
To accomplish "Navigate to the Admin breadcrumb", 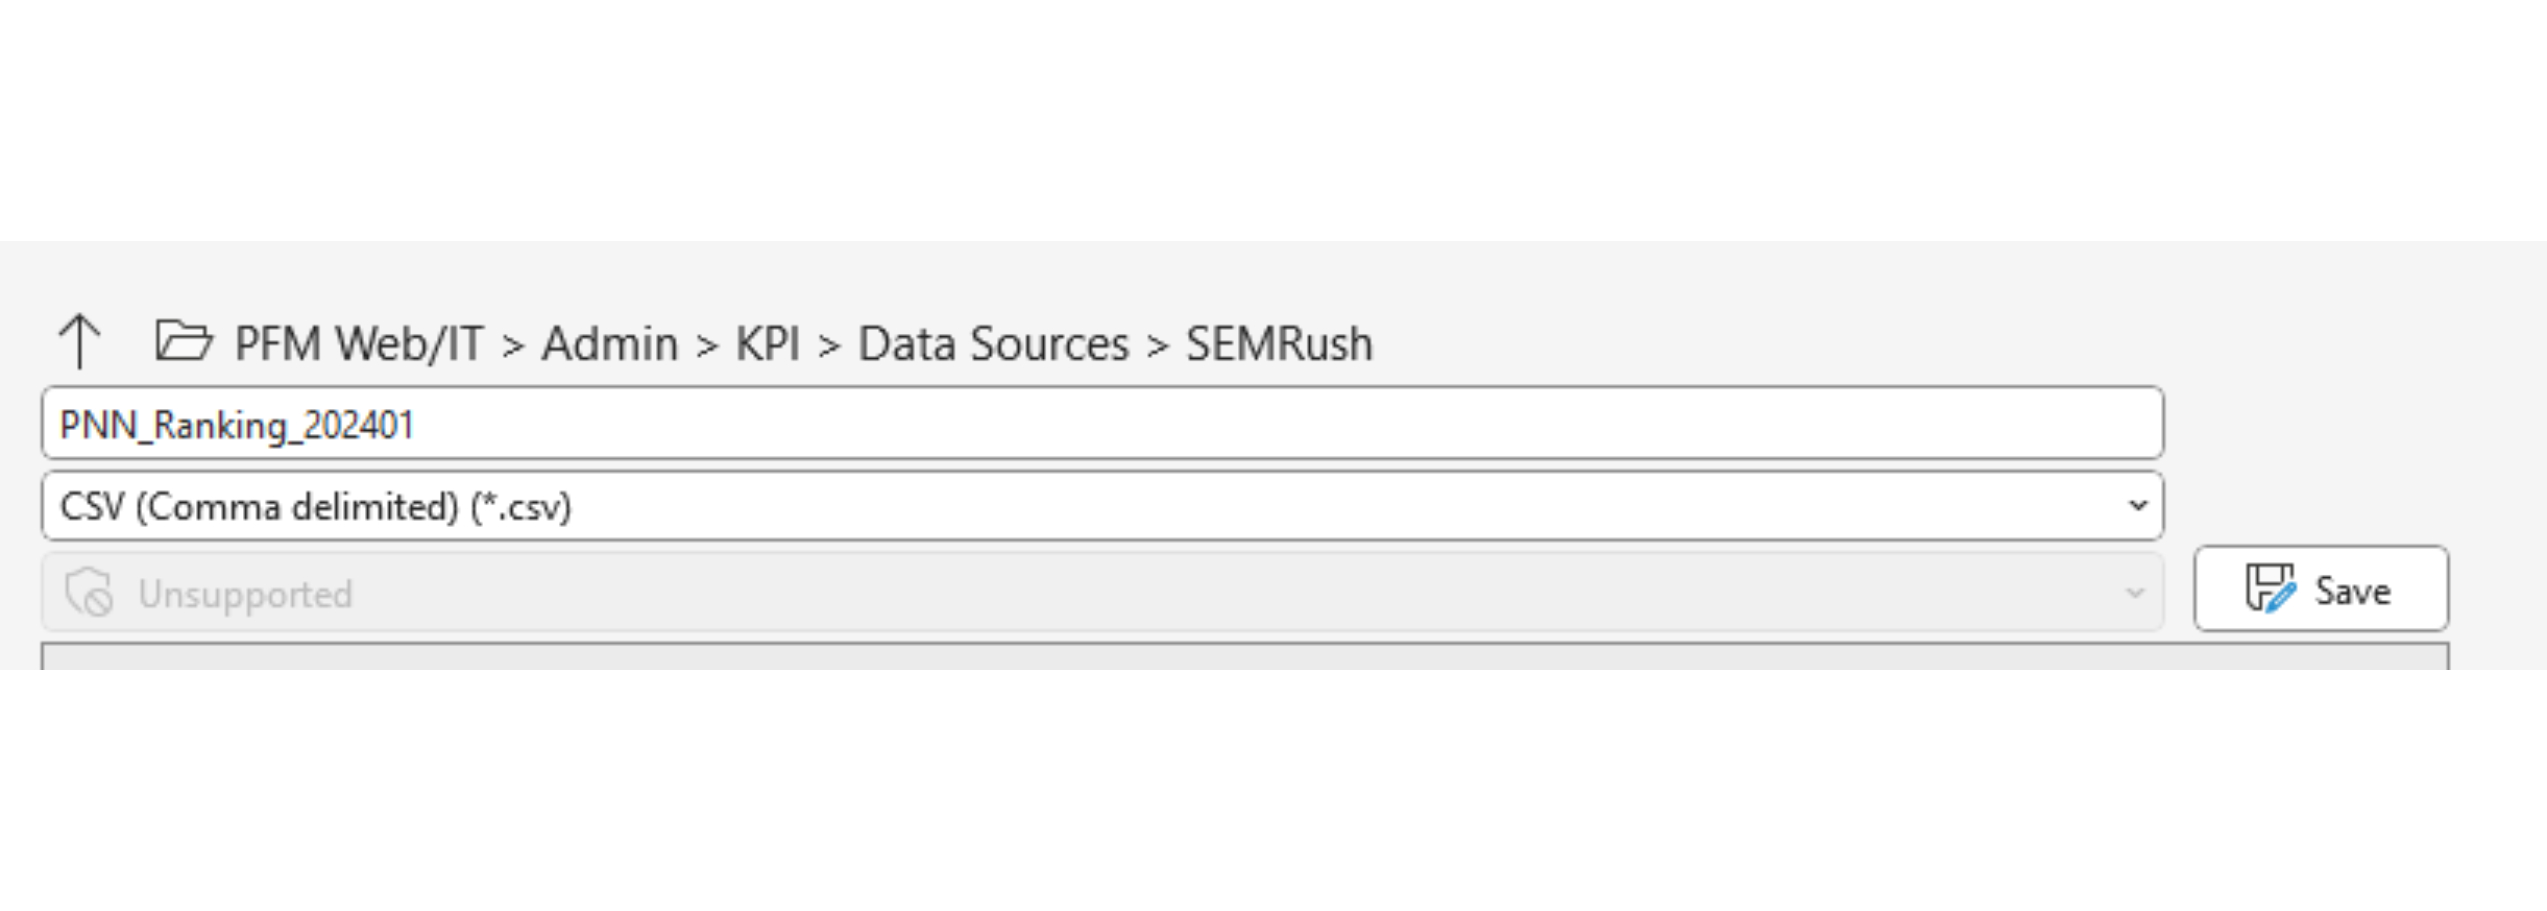I will click(609, 342).
